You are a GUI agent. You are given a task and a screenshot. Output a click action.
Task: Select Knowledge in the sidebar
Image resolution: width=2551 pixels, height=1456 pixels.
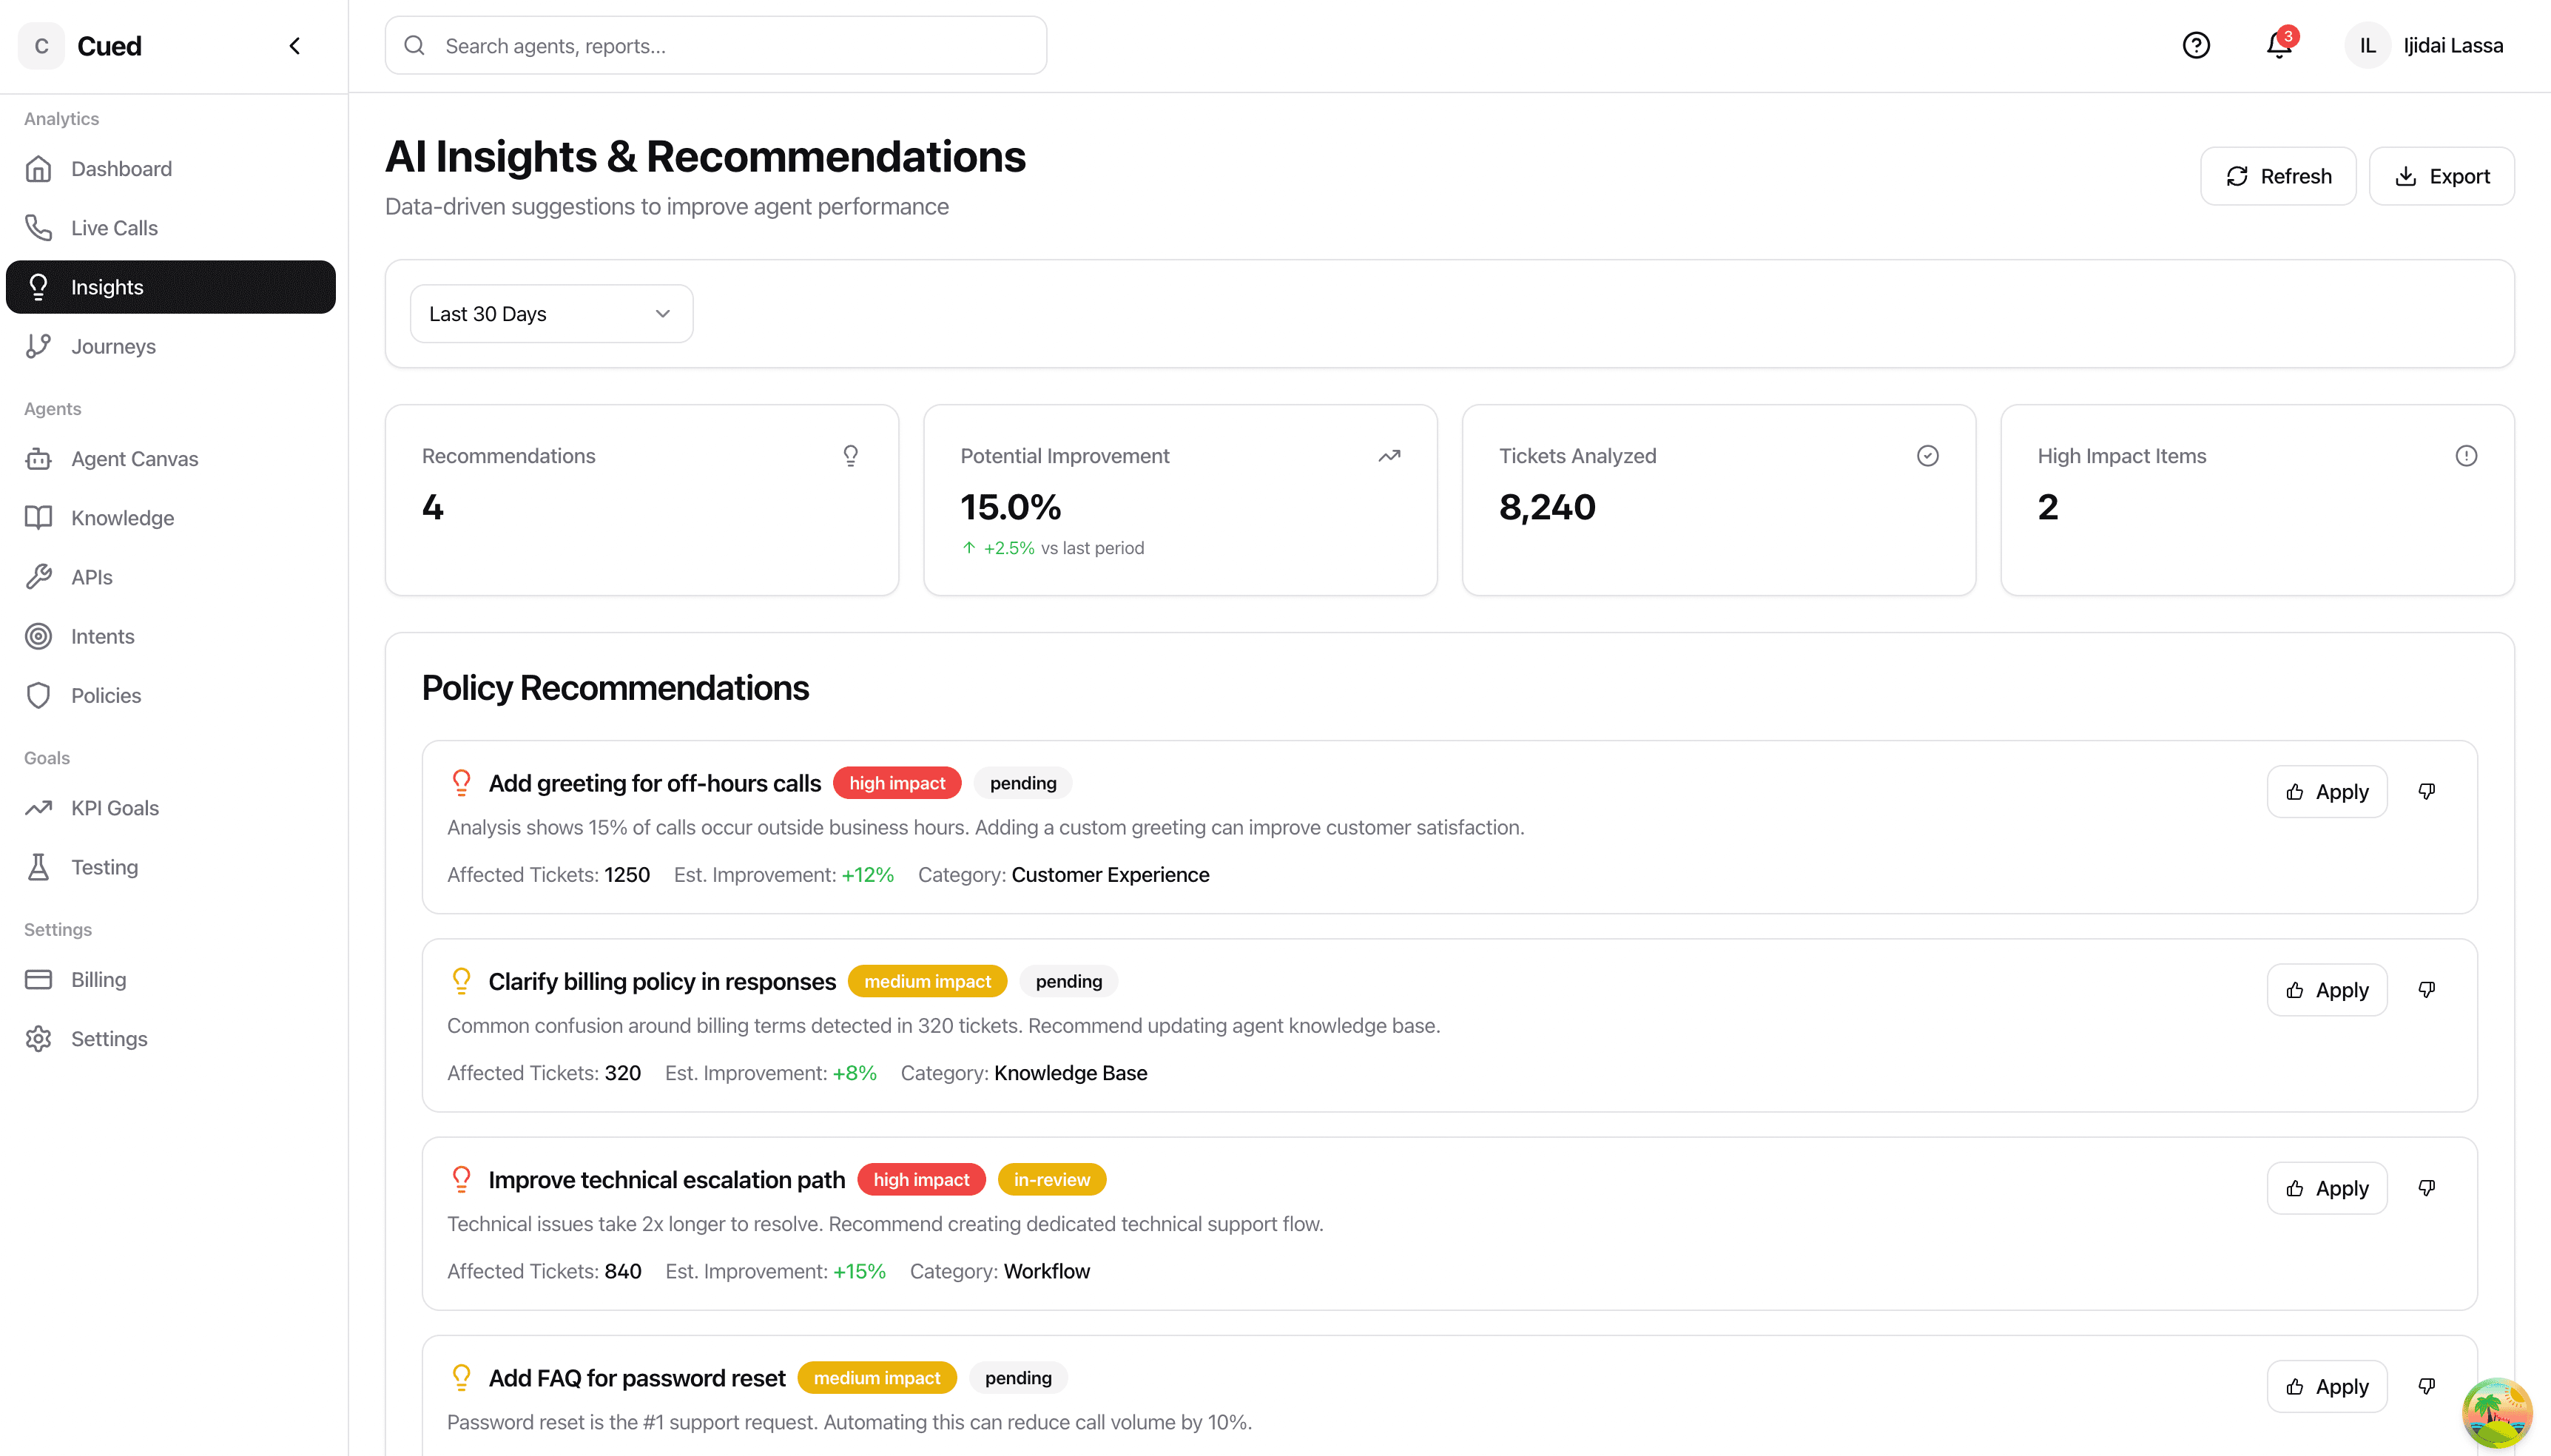pyautogui.click(x=122, y=517)
